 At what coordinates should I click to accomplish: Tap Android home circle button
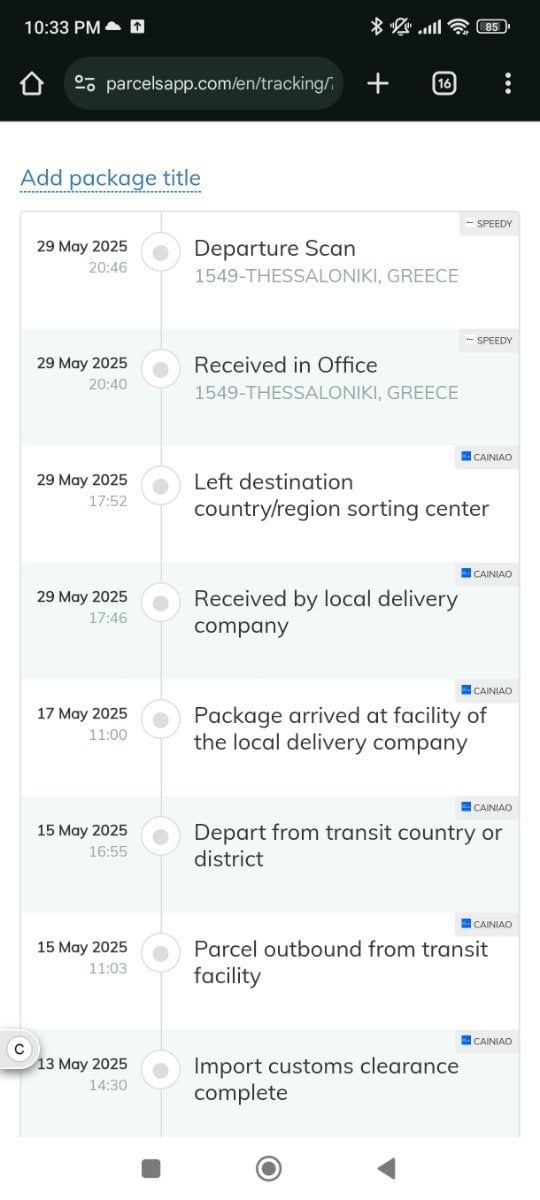pos(268,1168)
